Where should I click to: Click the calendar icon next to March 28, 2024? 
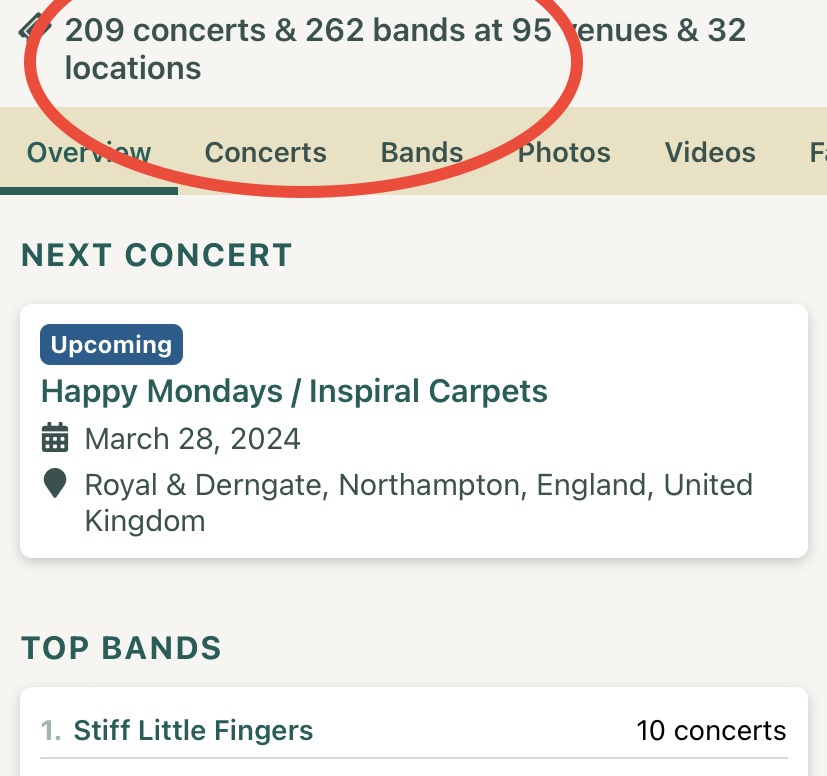point(55,437)
